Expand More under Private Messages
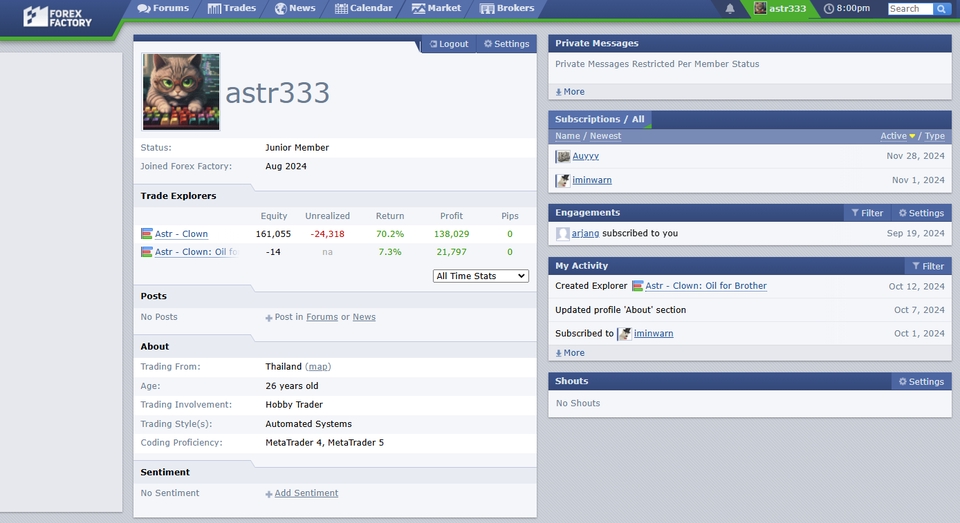The height and width of the screenshot is (523, 960). (570, 92)
